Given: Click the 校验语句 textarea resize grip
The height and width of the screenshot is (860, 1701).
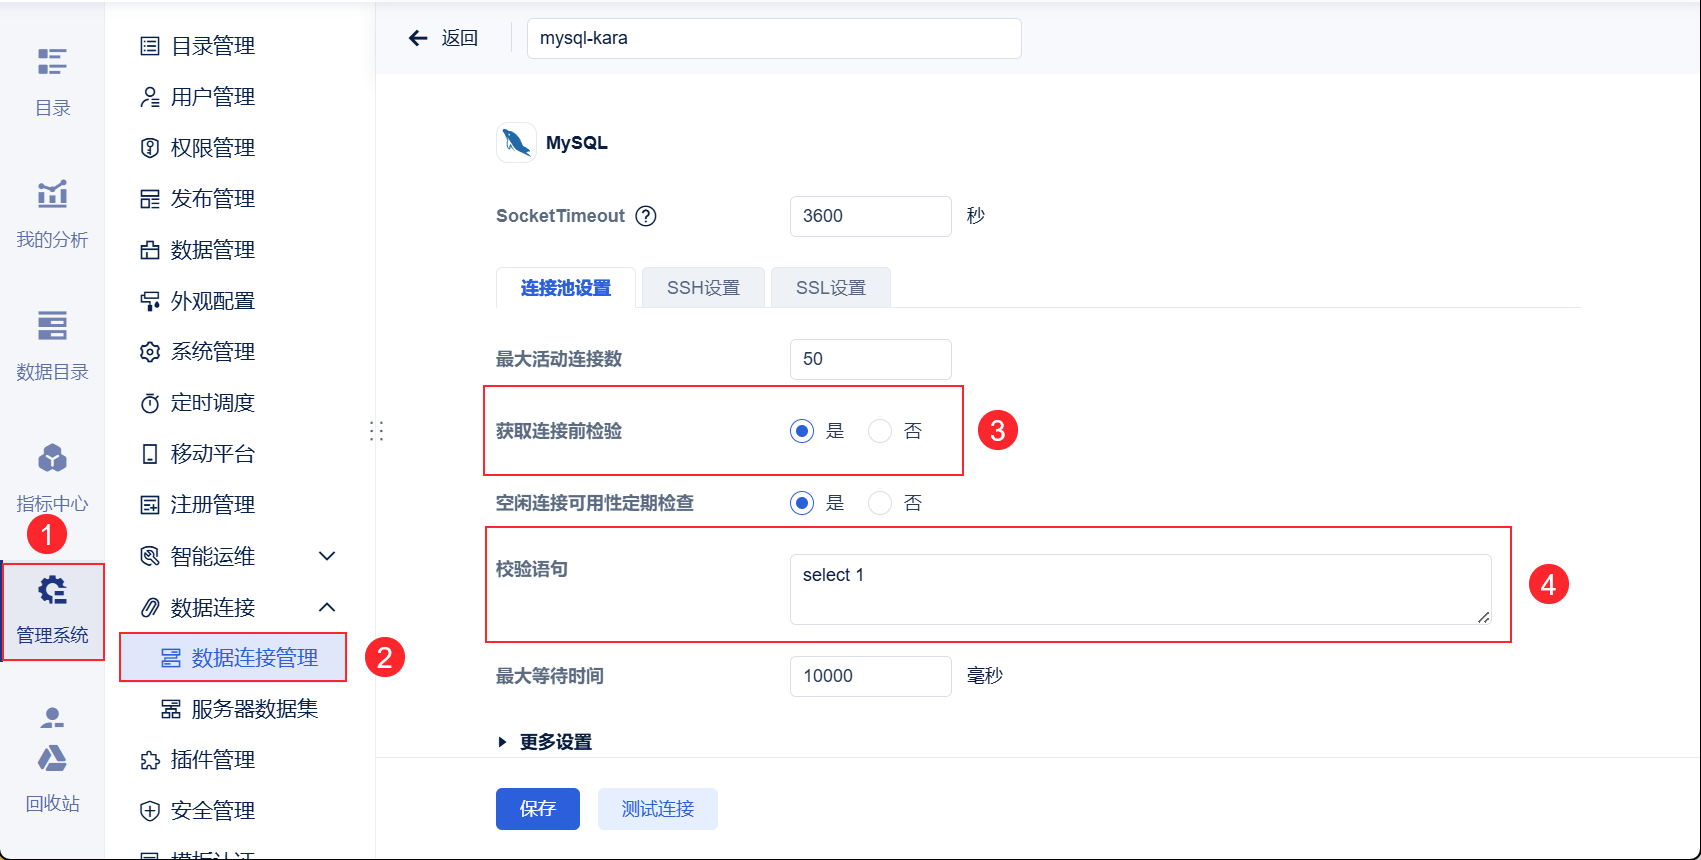Looking at the screenshot, I should (1483, 618).
